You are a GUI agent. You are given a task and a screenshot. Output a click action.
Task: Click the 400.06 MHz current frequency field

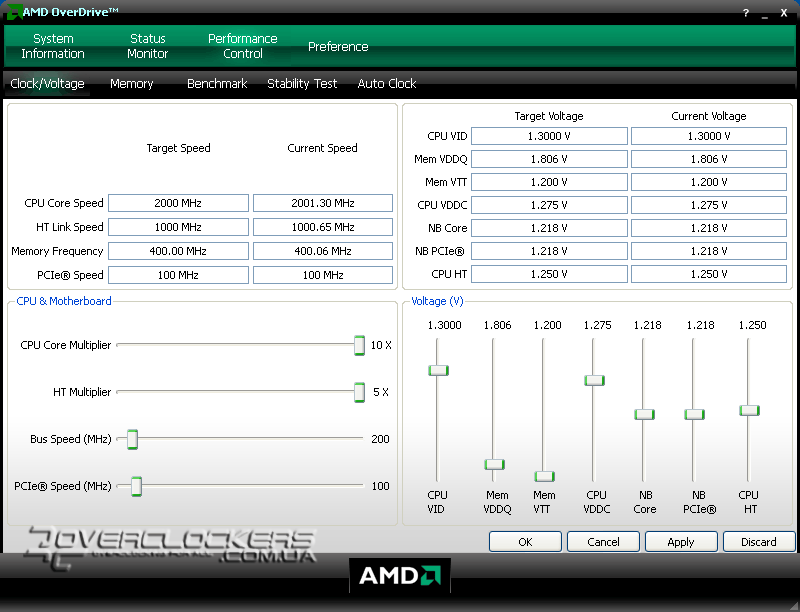point(323,251)
